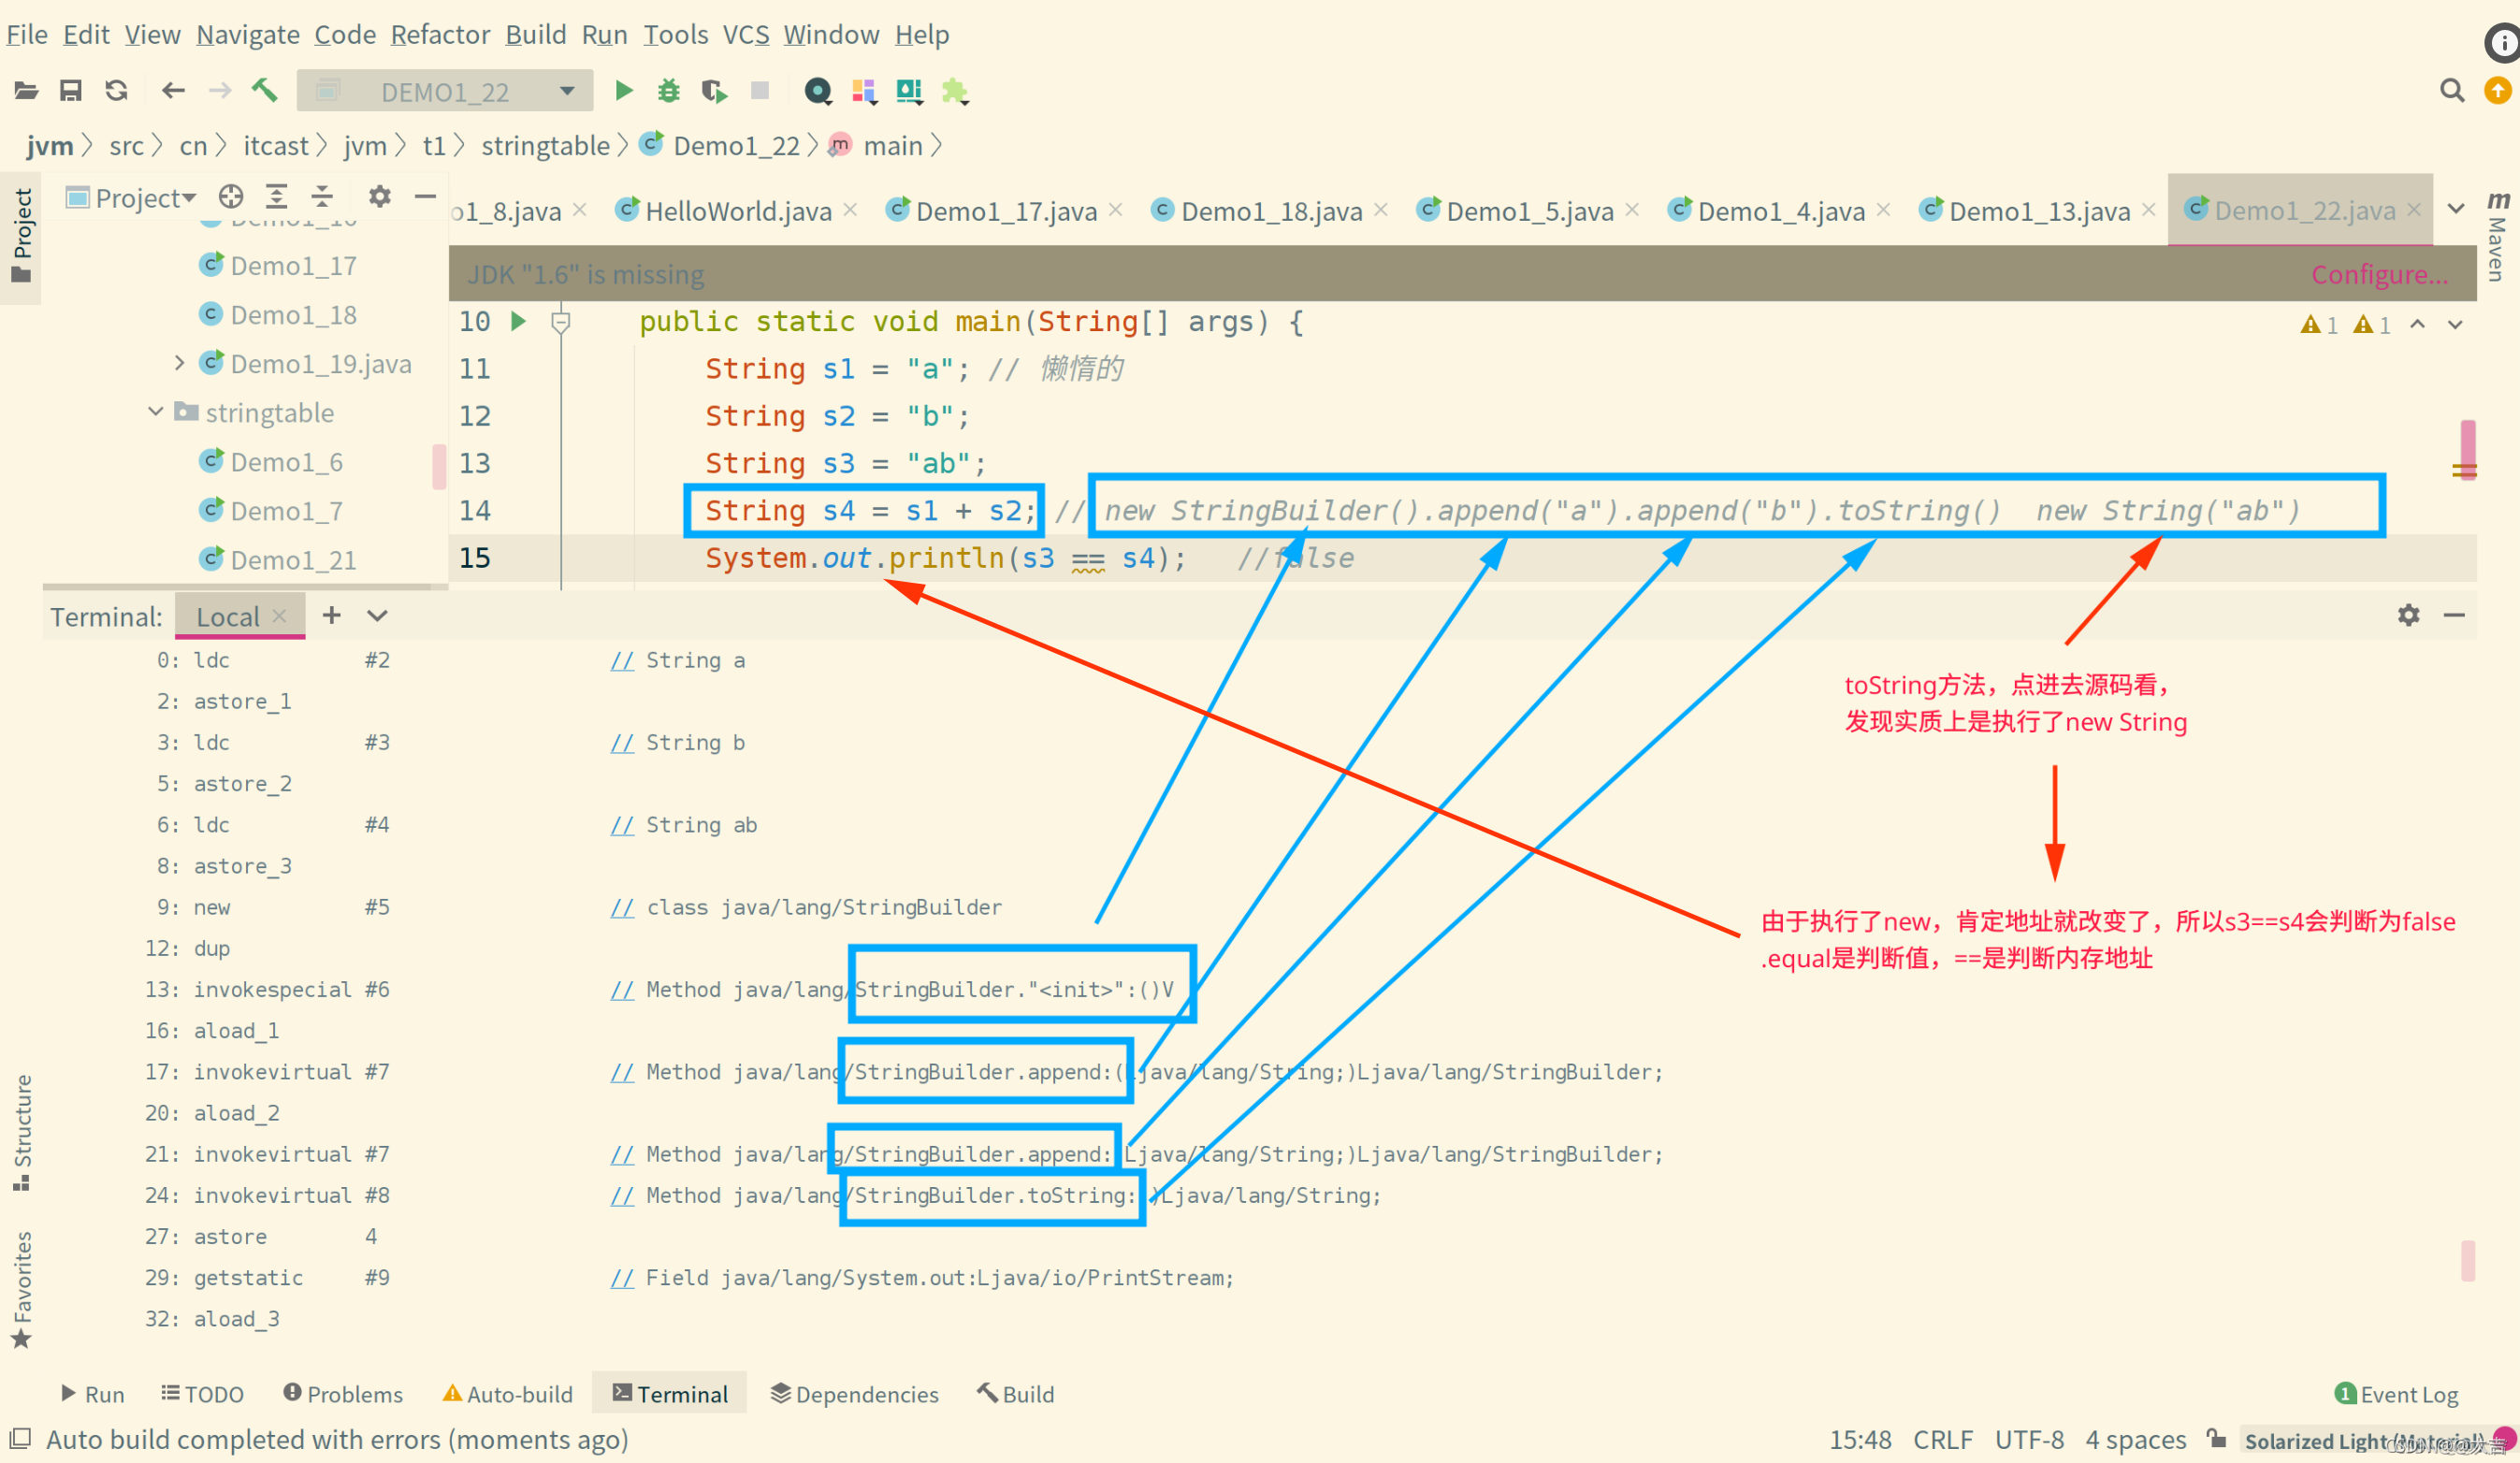Open Terminal settings gear icon
The image size is (2520, 1463).
(2408, 615)
